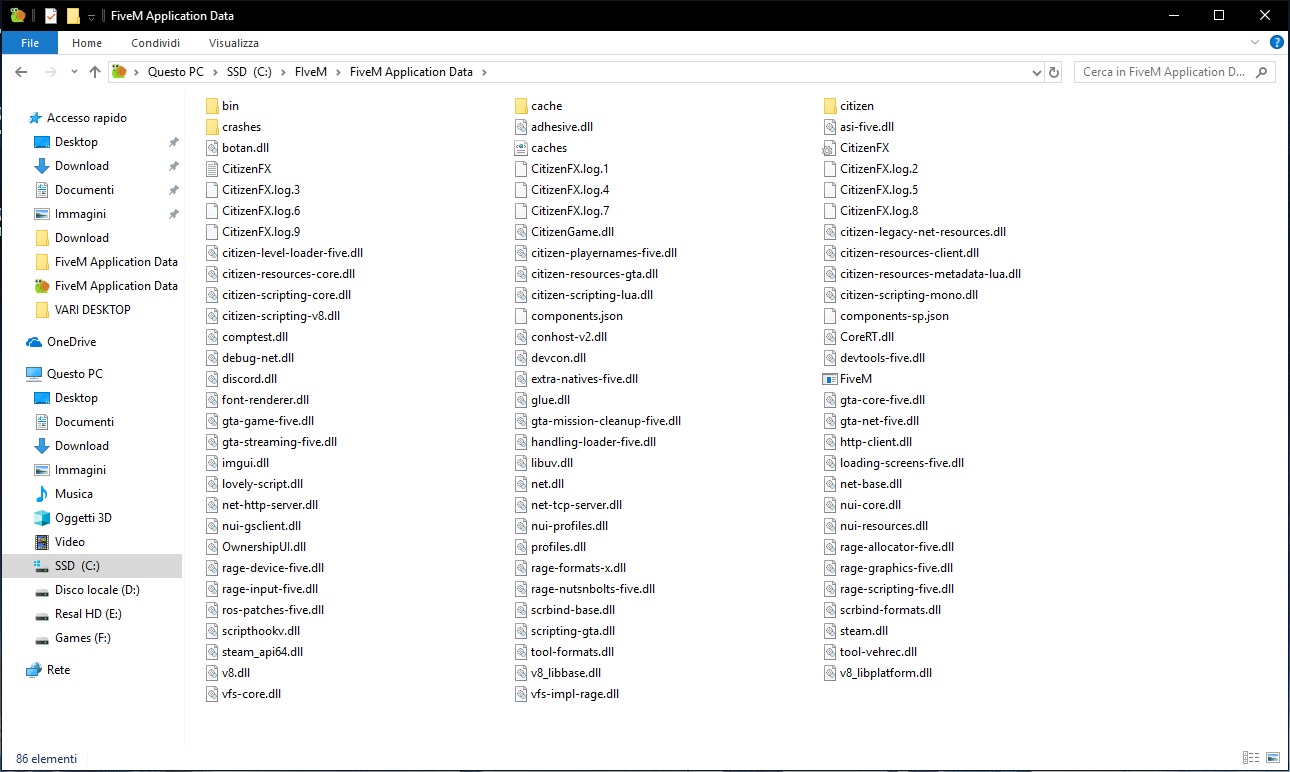This screenshot has width=1290, height=772.
Task: Expand the ribbon with the chevron
Action: pyautogui.click(x=1256, y=43)
